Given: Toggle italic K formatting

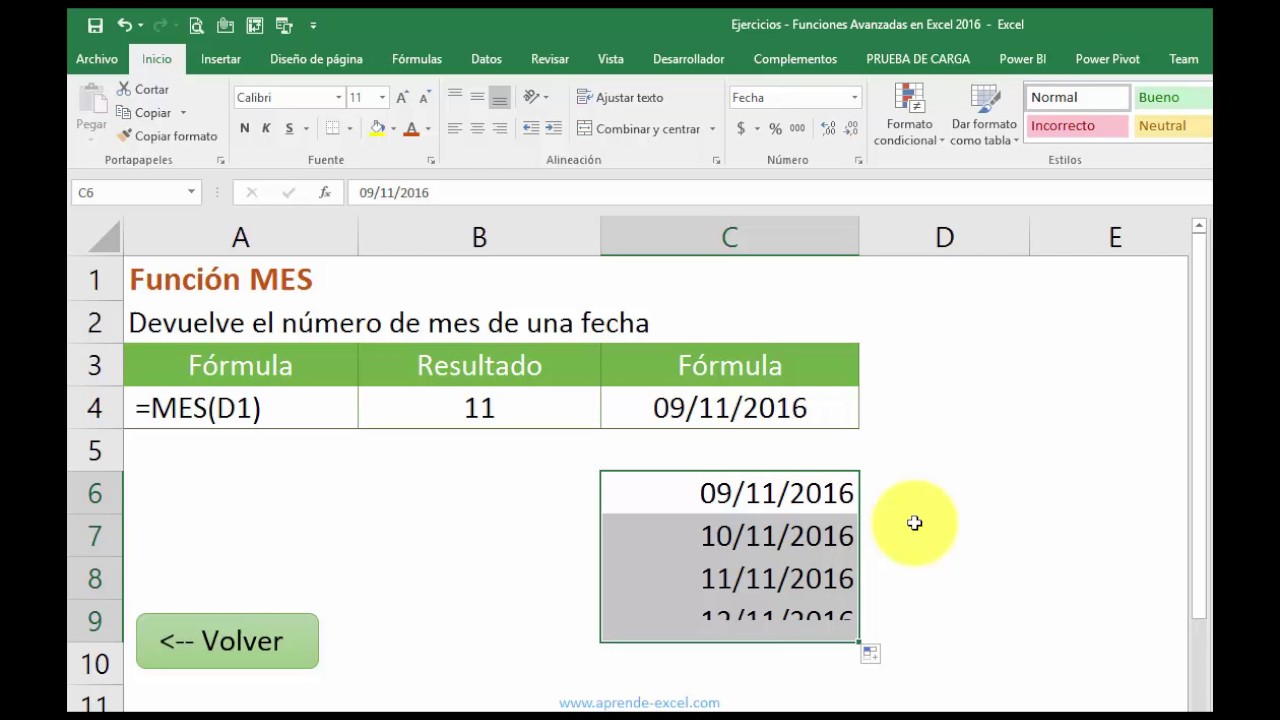Looking at the screenshot, I should (266, 128).
